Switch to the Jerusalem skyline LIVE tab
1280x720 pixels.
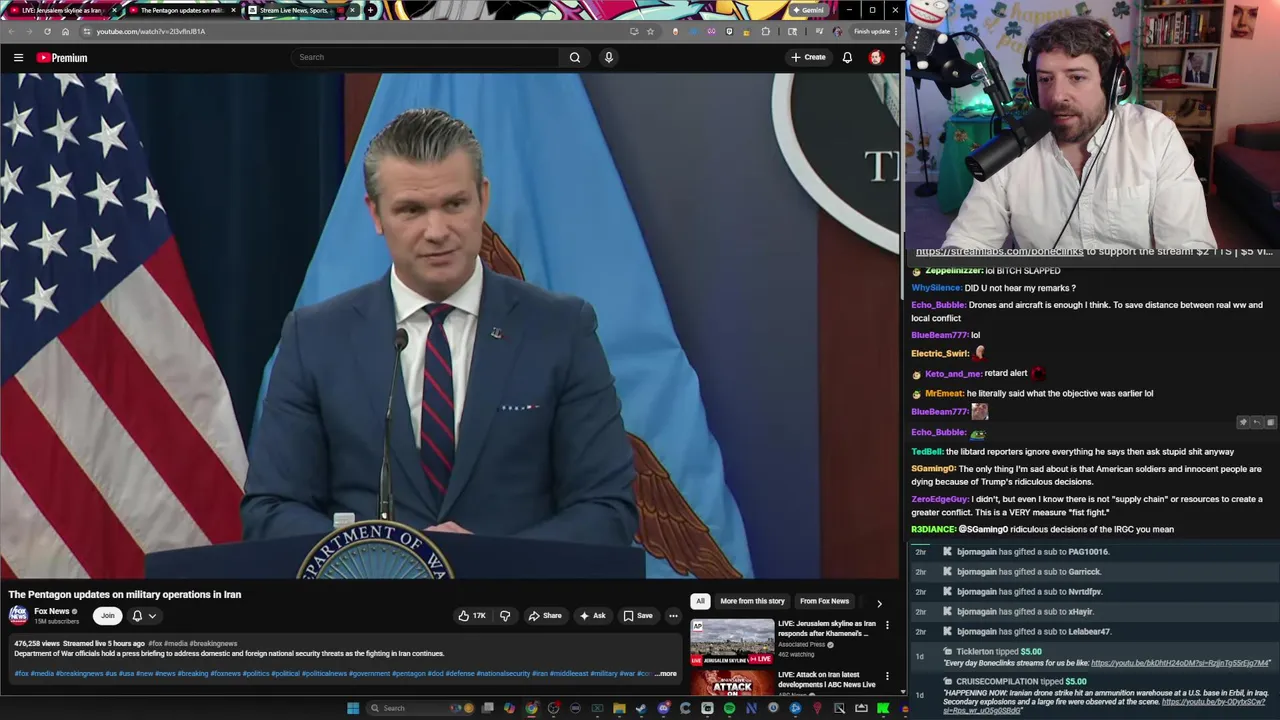coord(62,10)
